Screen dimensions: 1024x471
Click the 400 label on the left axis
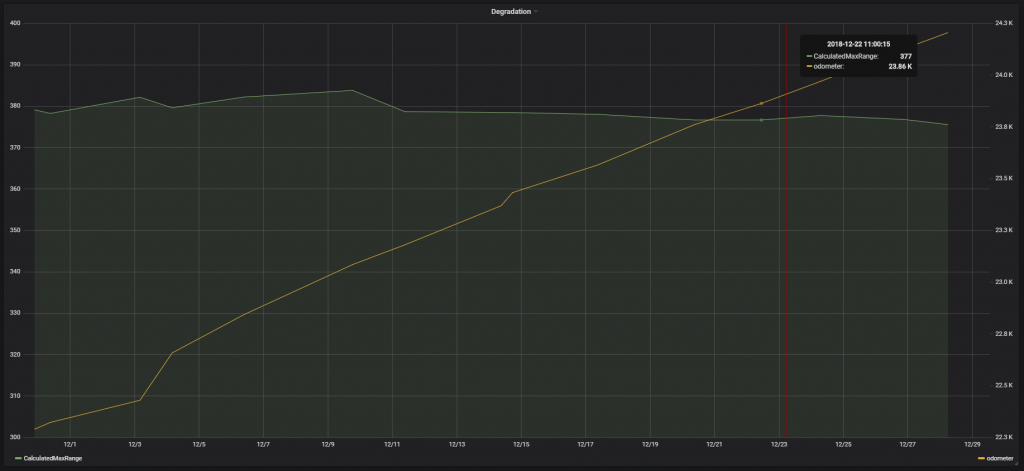coord(14,23)
